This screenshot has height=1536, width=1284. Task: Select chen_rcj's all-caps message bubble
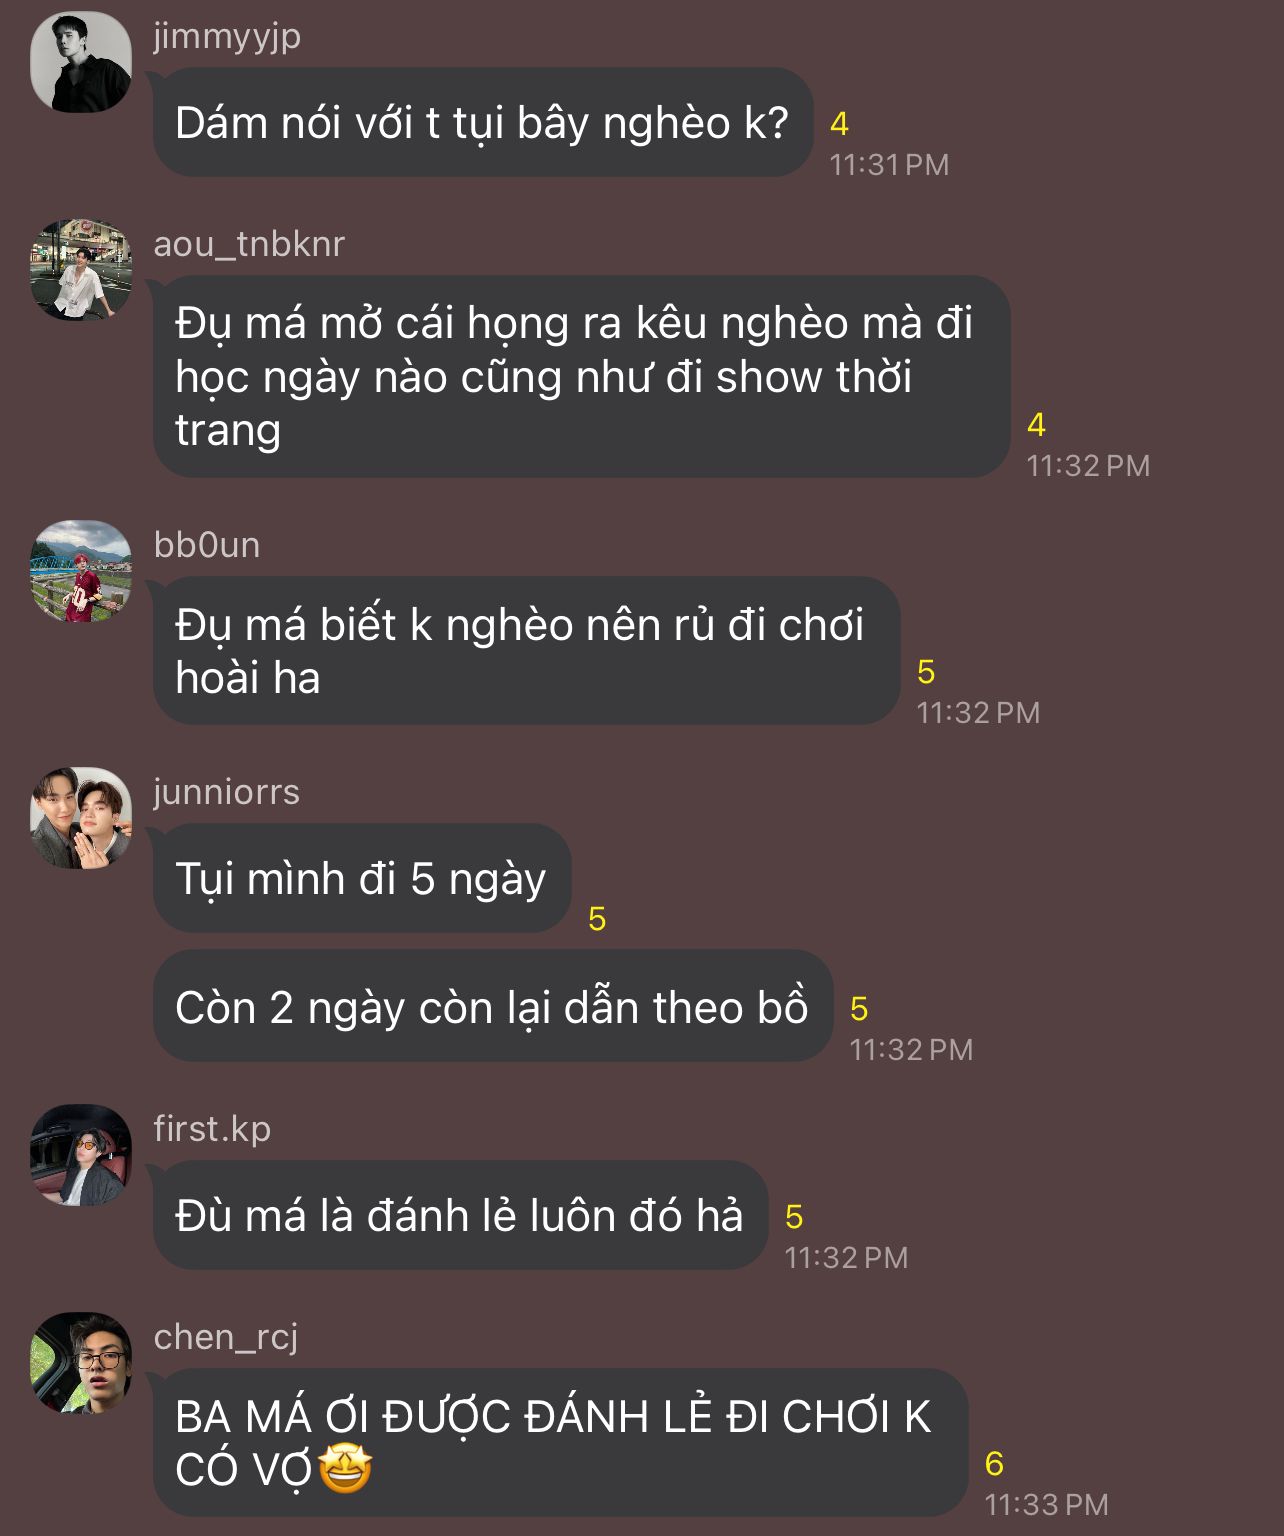[560, 1442]
